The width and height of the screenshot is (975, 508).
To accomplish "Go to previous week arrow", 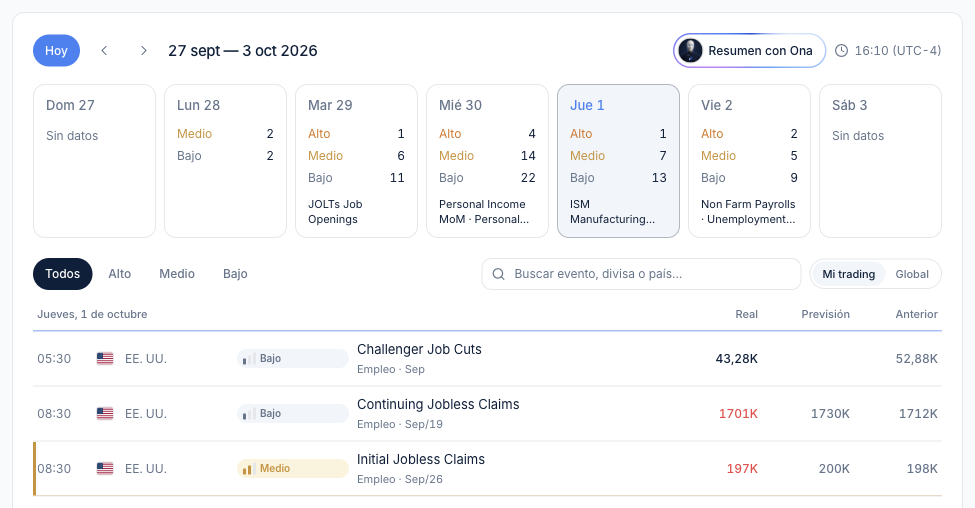I will [x=104, y=50].
